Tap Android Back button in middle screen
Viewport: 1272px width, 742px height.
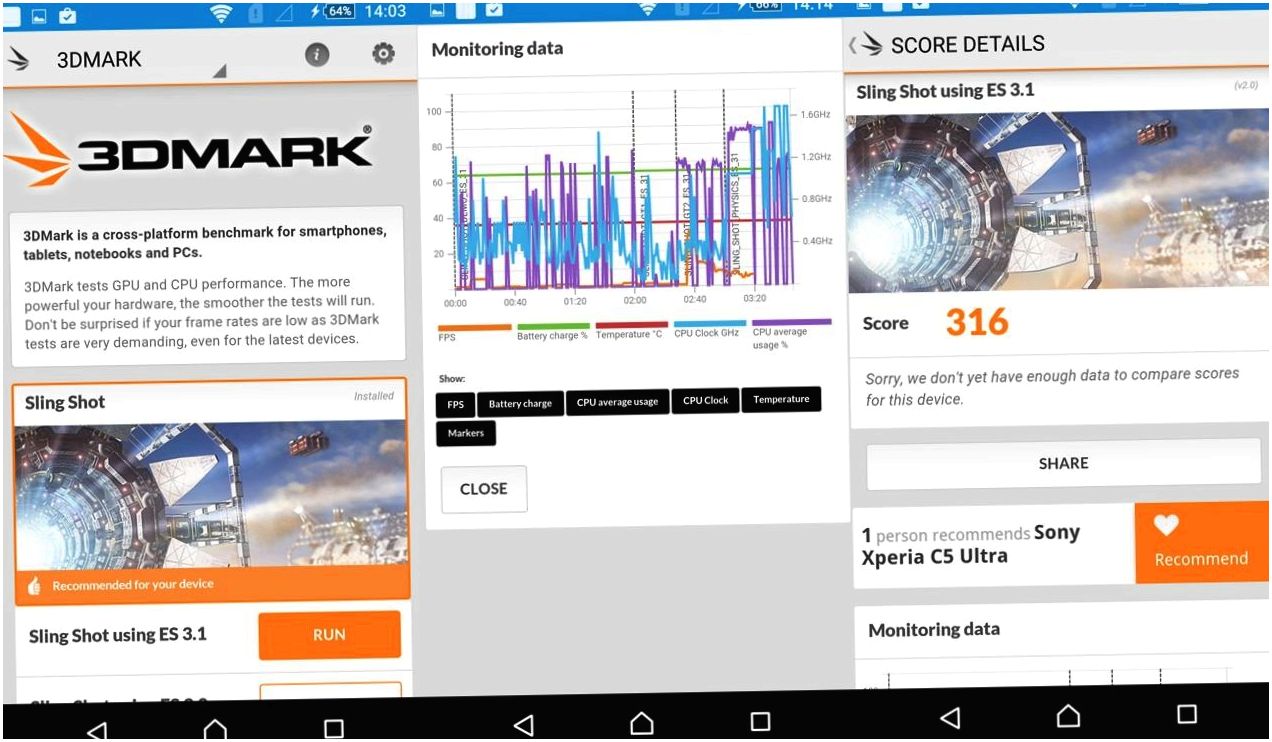pyautogui.click(x=523, y=725)
